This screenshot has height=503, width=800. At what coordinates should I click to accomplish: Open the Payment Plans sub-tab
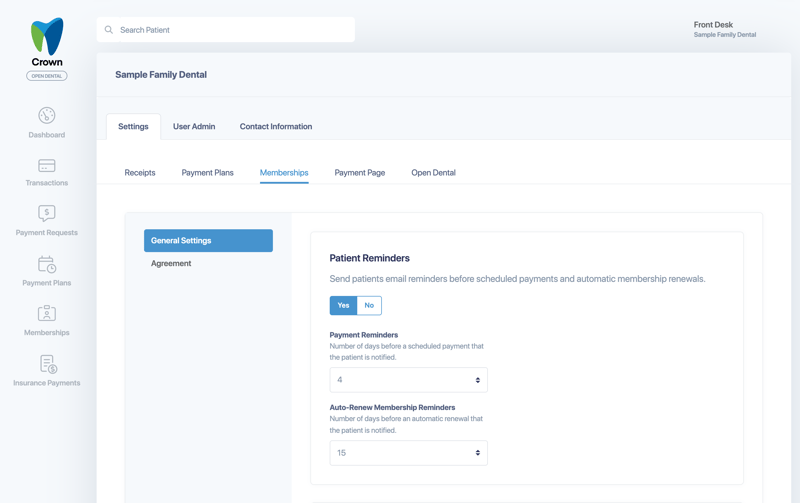coord(208,172)
